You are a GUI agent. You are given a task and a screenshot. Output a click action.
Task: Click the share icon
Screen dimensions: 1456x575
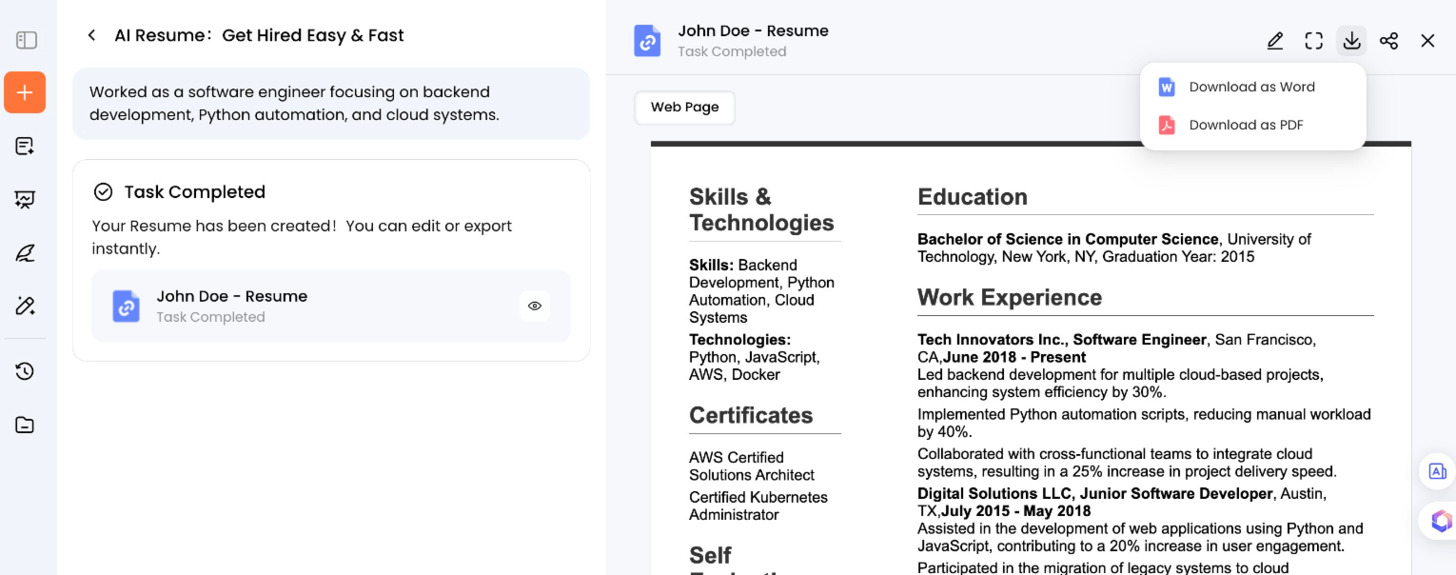[x=1389, y=41]
